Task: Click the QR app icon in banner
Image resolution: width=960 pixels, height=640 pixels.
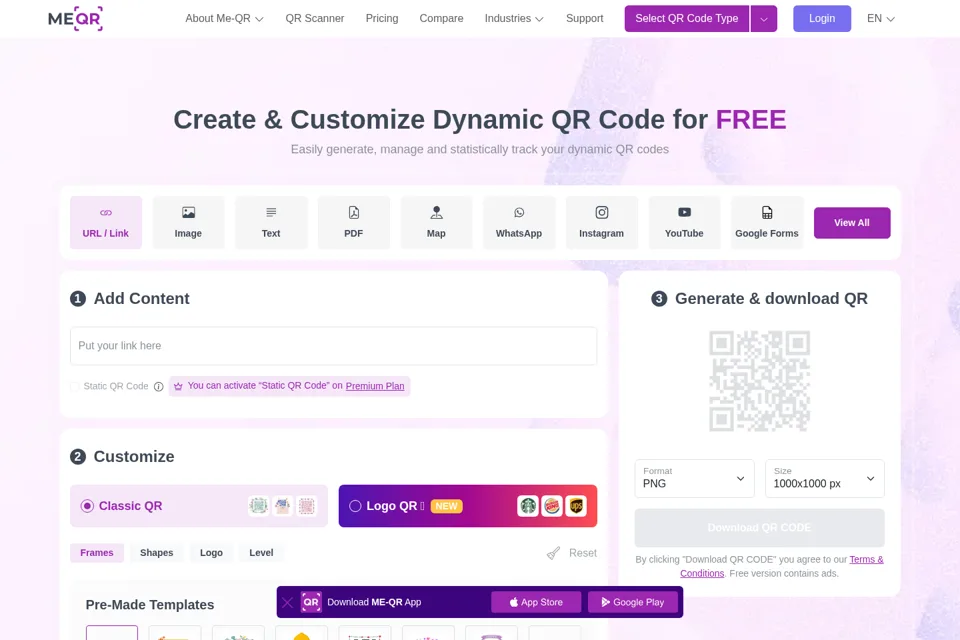Action: [311, 602]
